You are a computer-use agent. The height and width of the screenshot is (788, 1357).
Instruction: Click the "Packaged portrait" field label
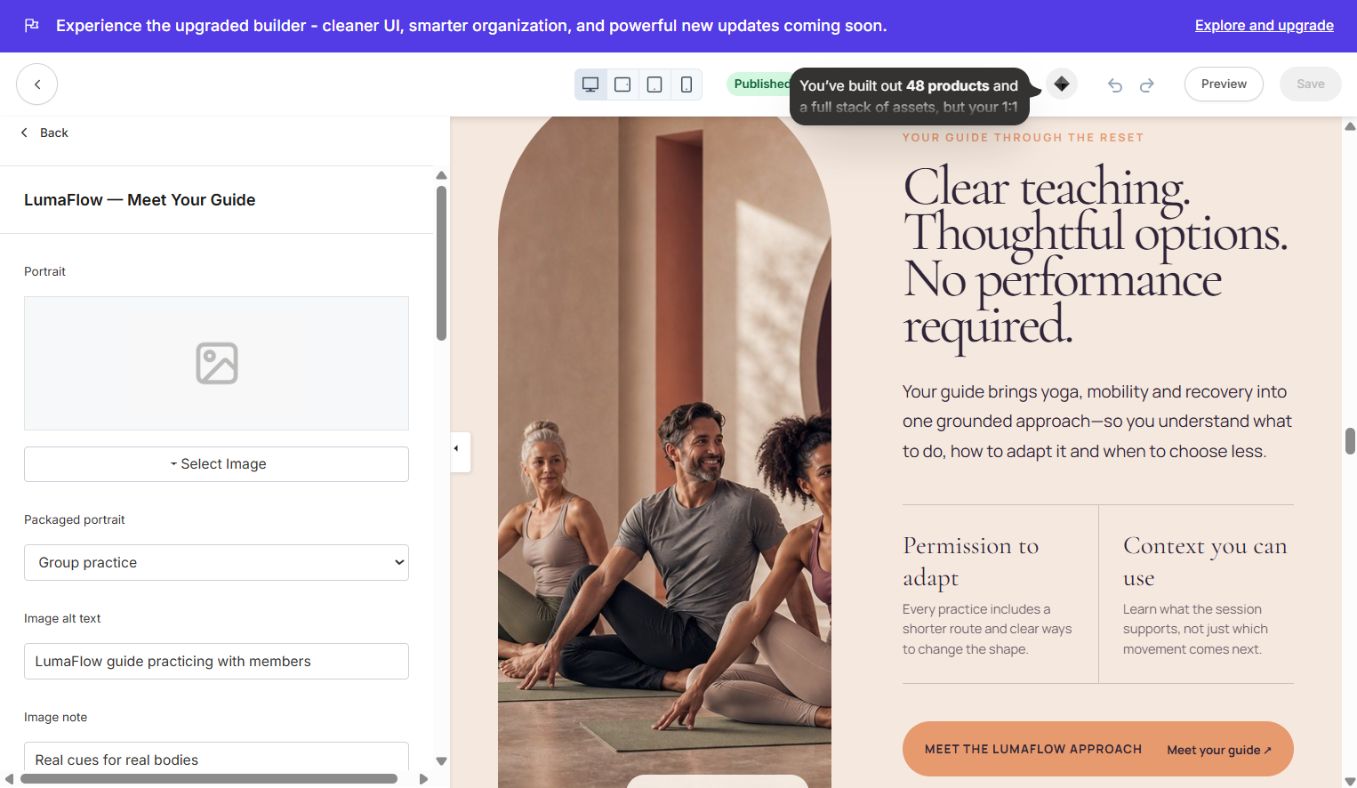click(x=75, y=520)
